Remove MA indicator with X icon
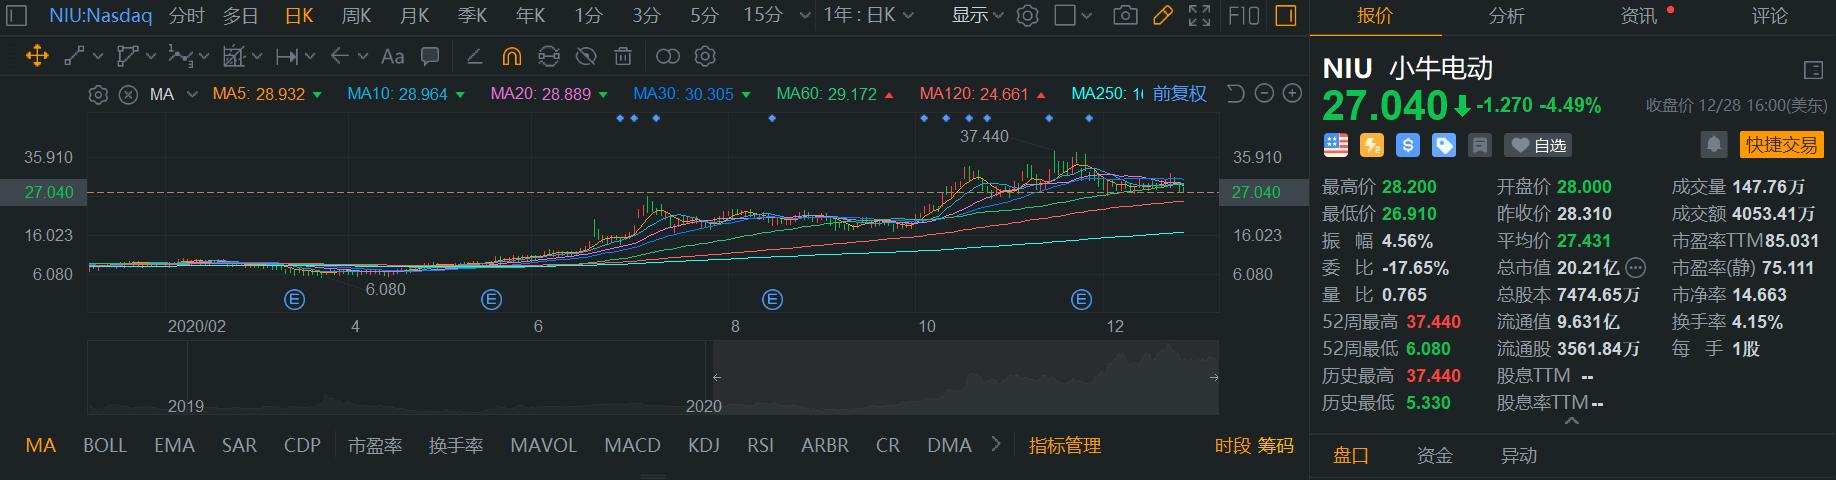This screenshot has height=480, width=1836. coord(128,94)
